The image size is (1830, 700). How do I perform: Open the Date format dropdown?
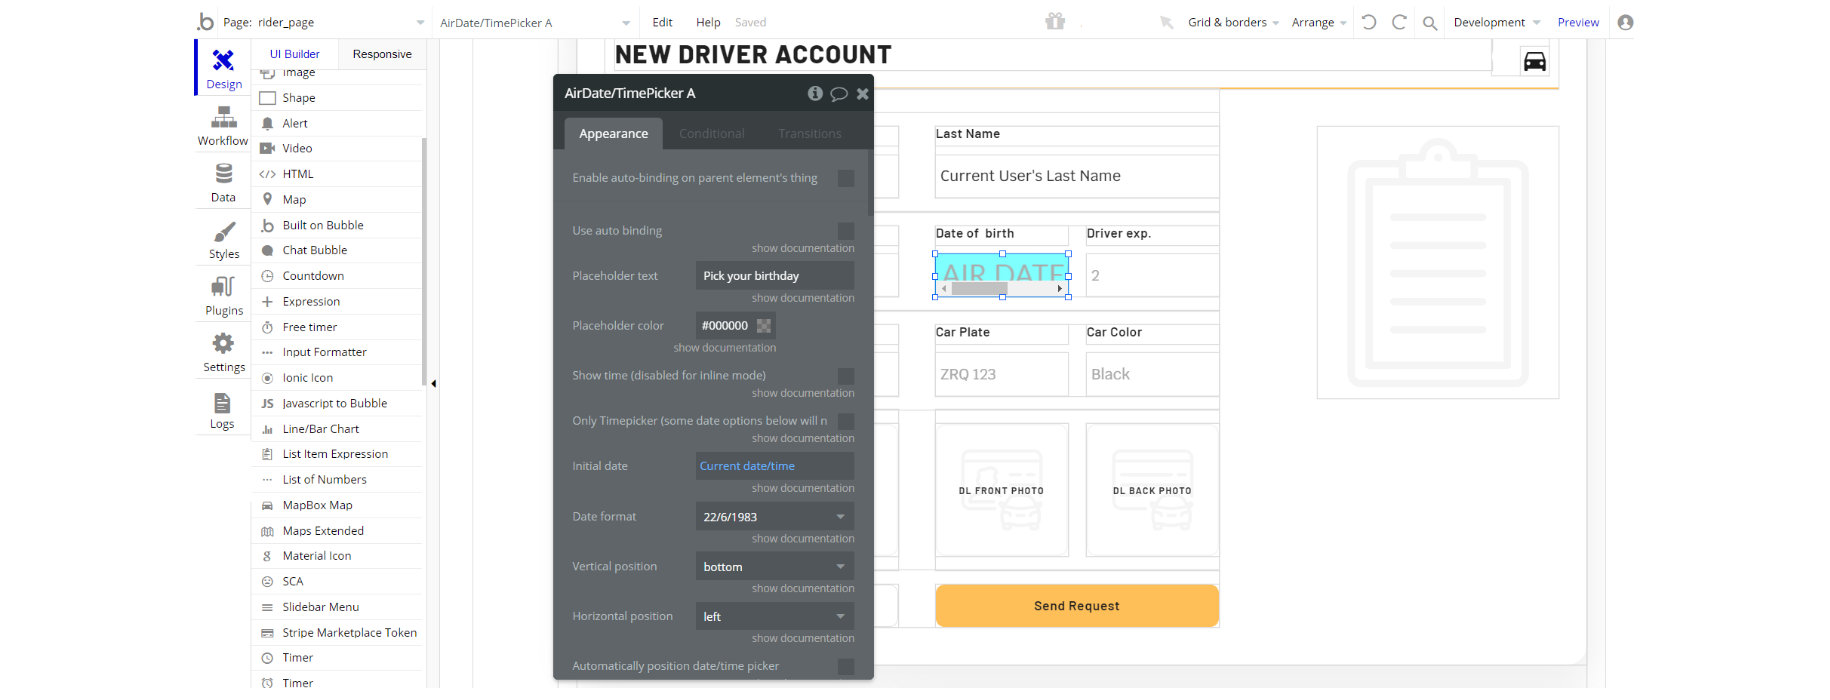(775, 517)
